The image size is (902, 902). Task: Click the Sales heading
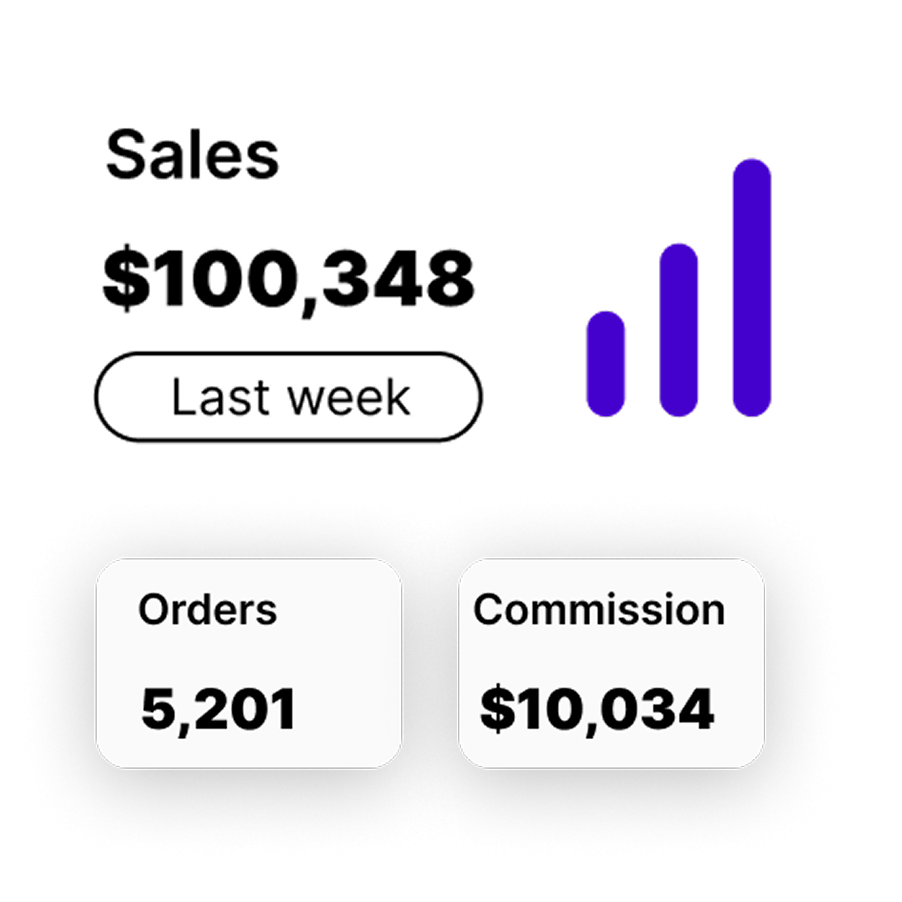click(192, 156)
